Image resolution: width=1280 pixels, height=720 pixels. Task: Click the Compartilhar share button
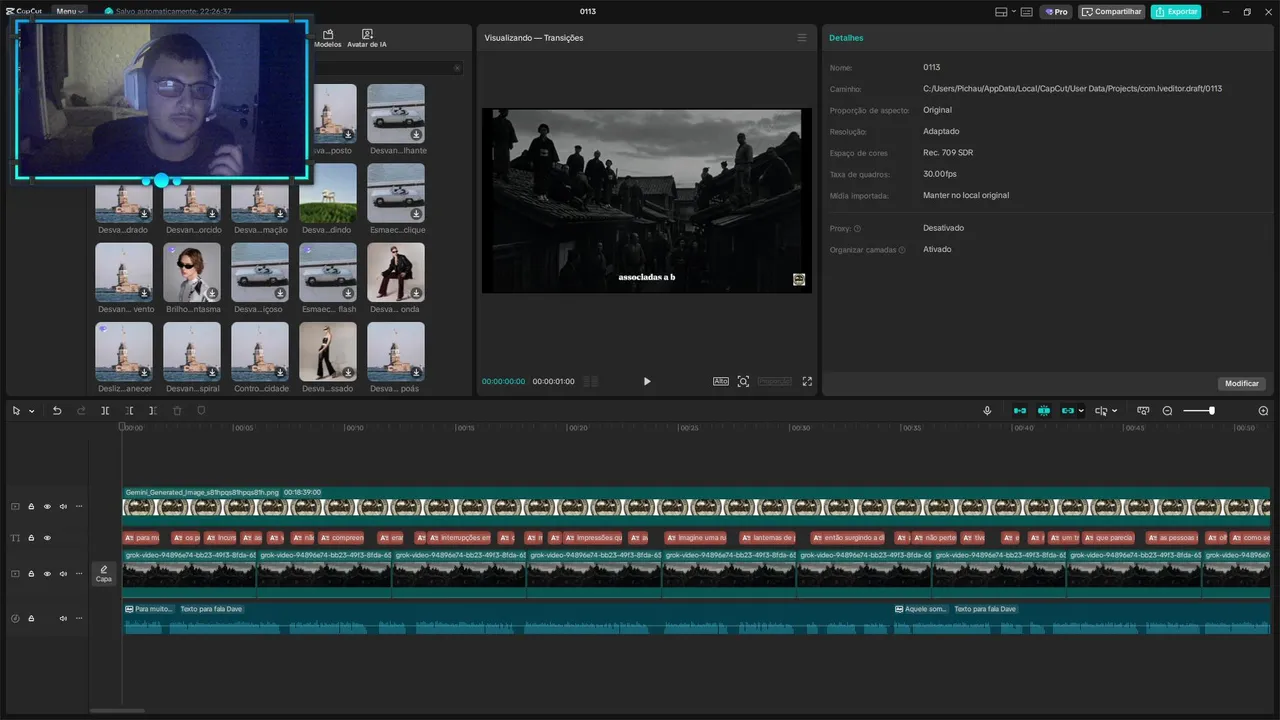1111,12
